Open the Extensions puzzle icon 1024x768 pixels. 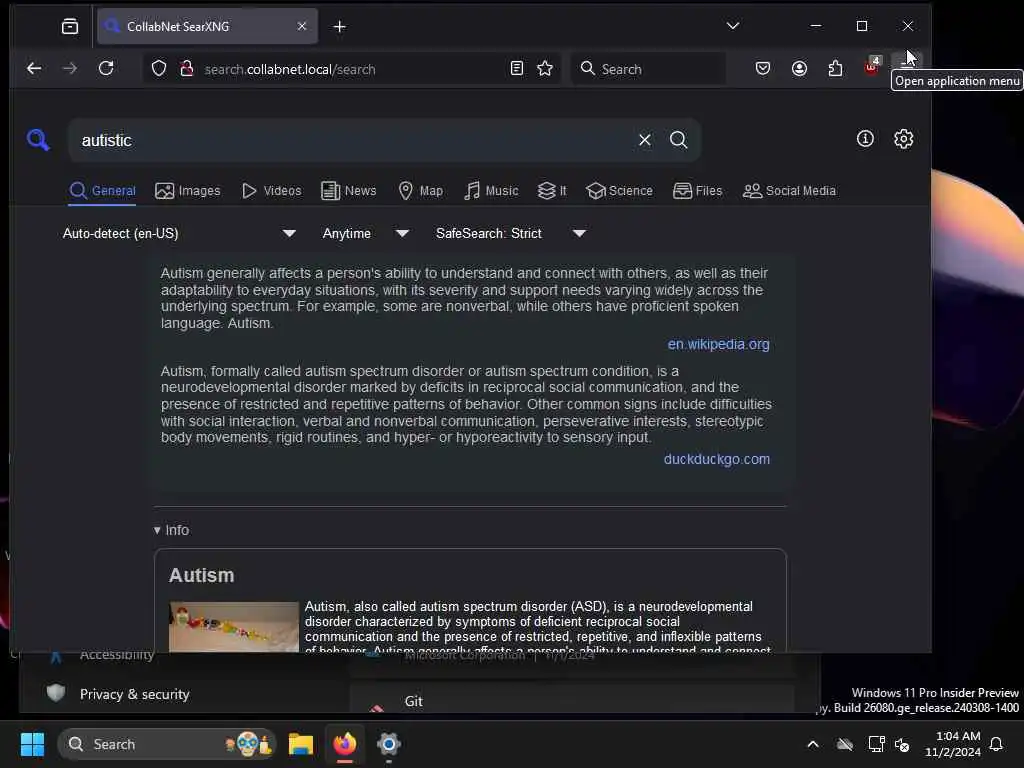[x=835, y=69]
